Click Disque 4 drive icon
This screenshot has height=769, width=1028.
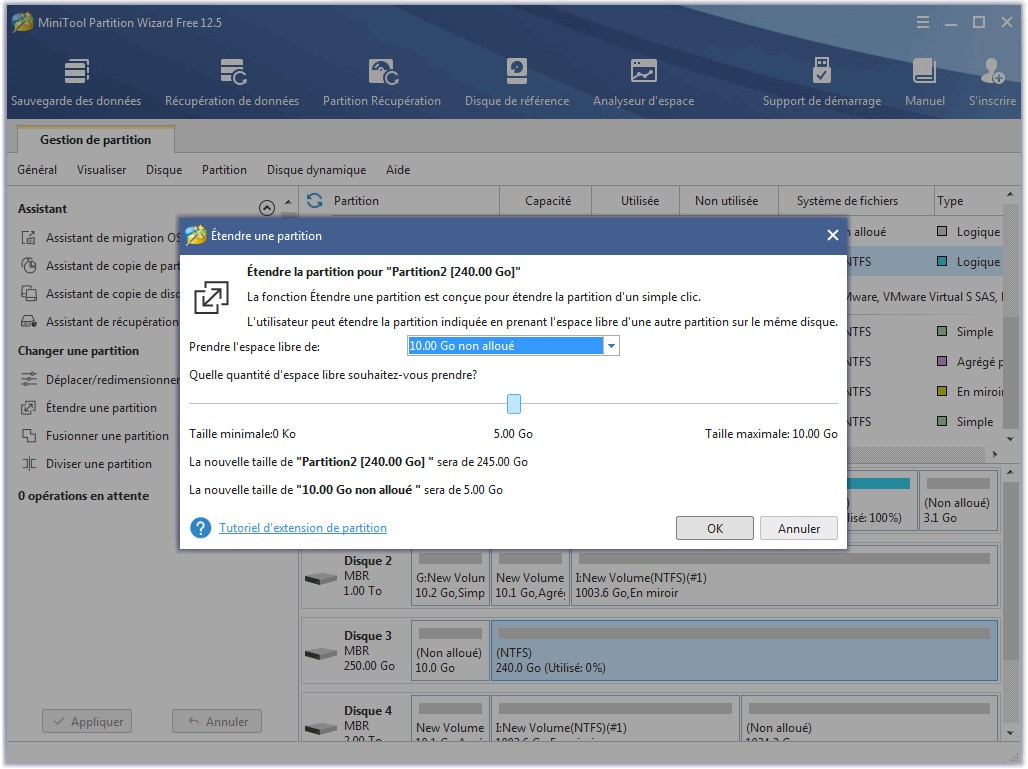321,728
